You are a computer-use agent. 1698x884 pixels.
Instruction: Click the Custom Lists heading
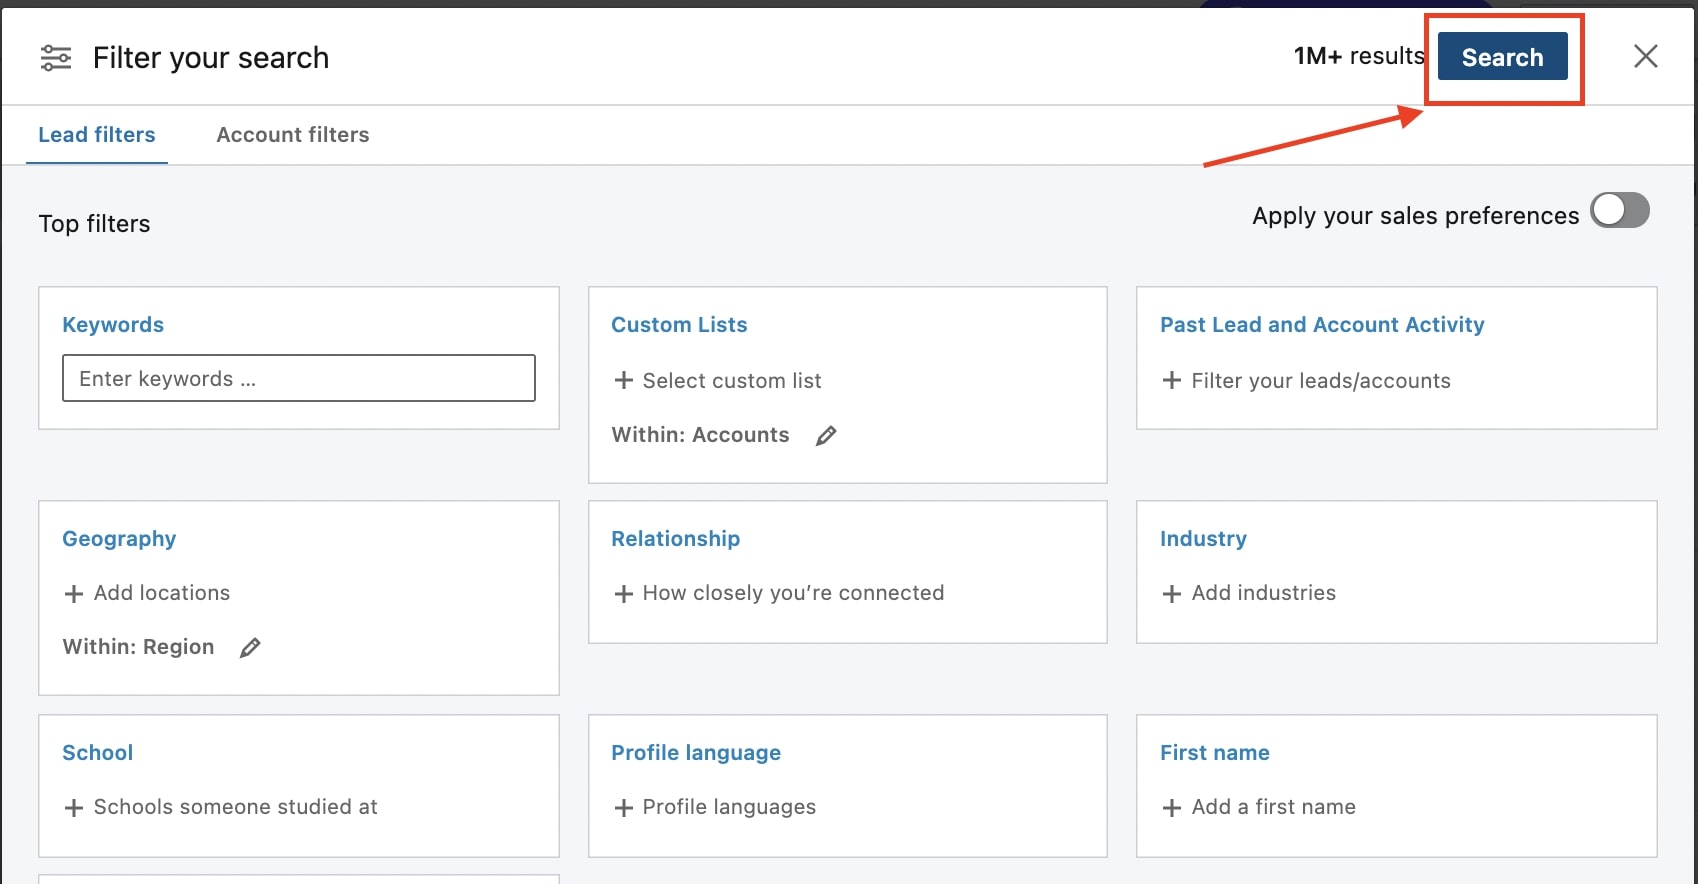click(x=679, y=325)
